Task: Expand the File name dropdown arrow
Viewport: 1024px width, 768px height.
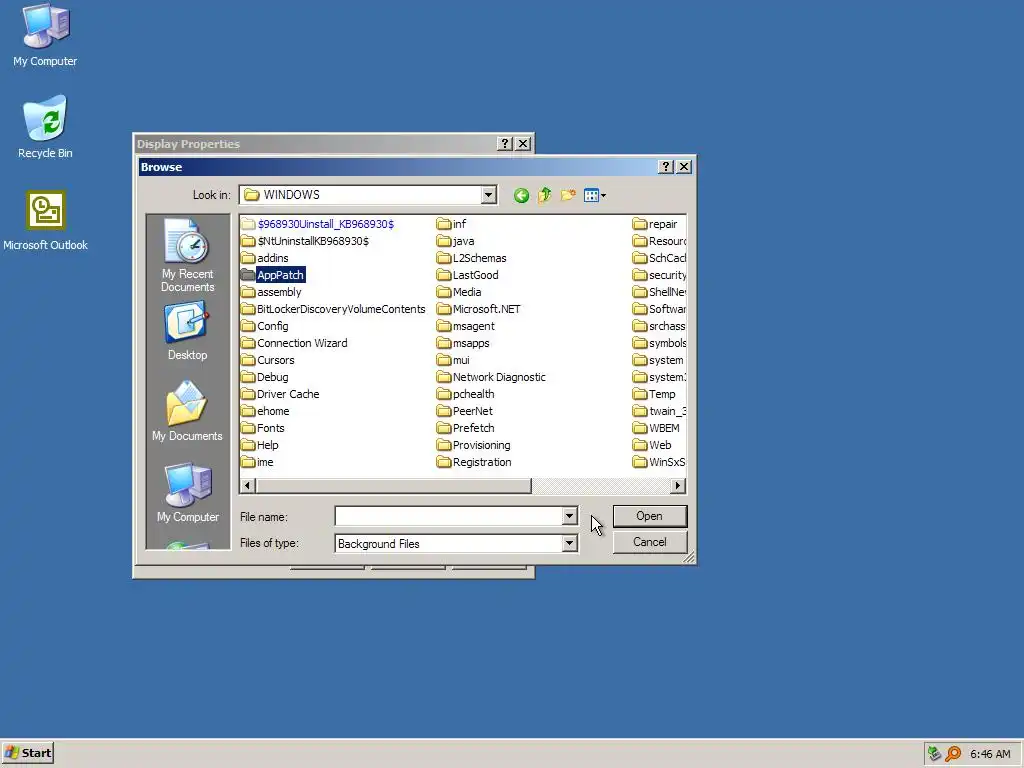Action: point(569,516)
